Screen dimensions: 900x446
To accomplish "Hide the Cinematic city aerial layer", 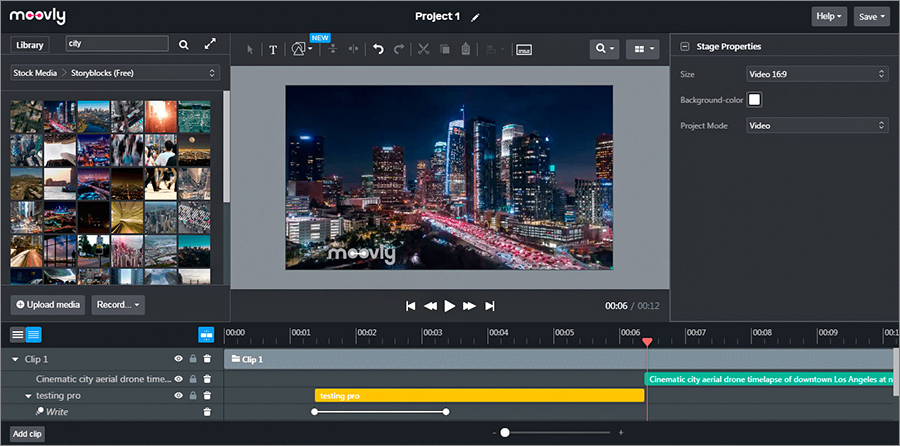I will coord(179,379).
